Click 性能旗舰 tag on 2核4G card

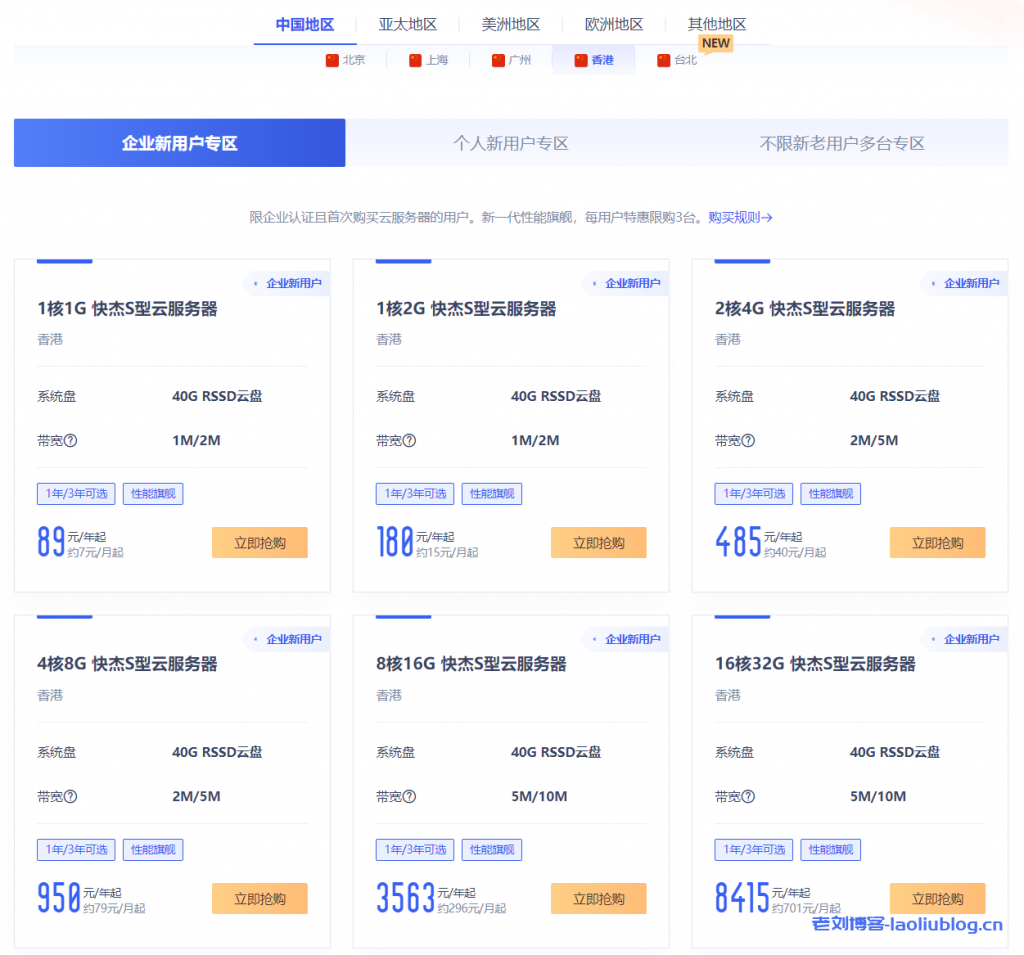pos(830,493)
